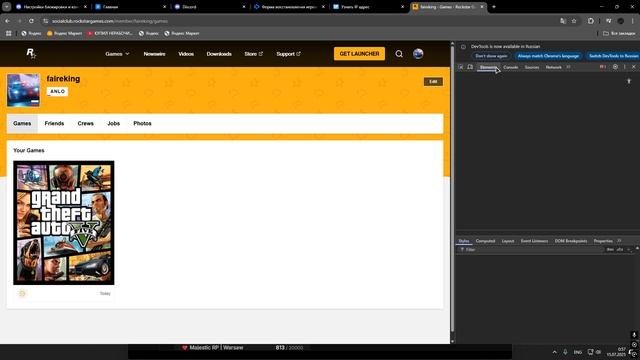This screenshot has width=640, height=360.
Task: Open the Videos navigation link
Action: (x=186, y=54)
